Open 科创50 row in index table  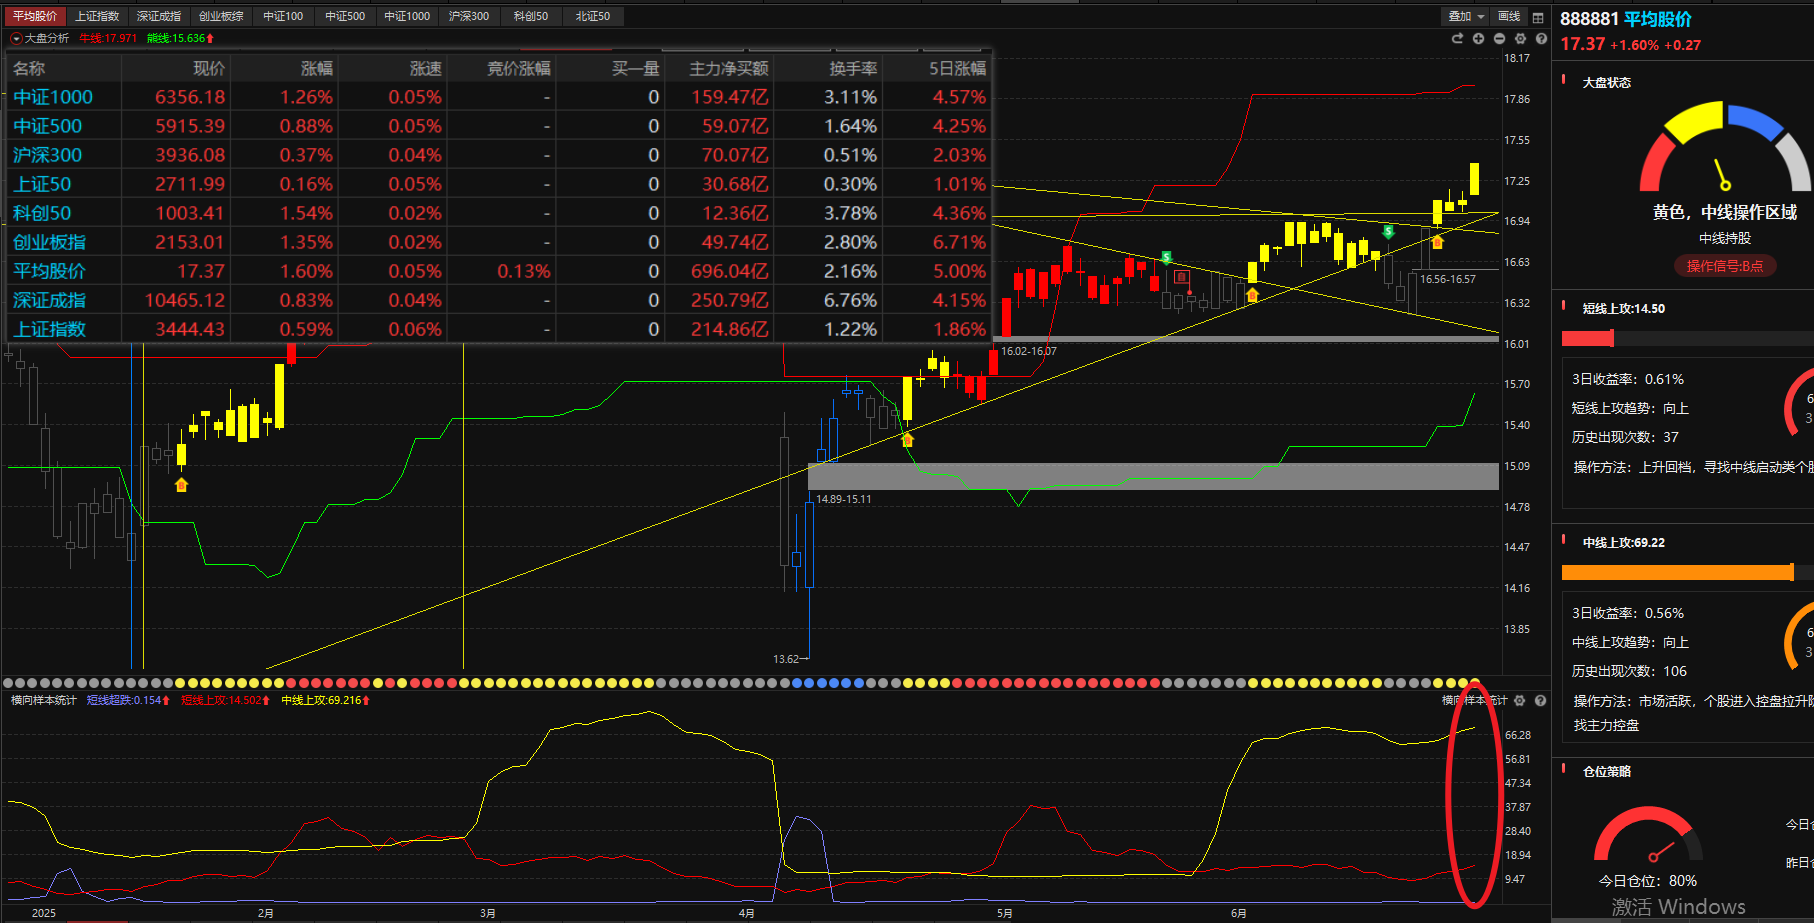499,213
